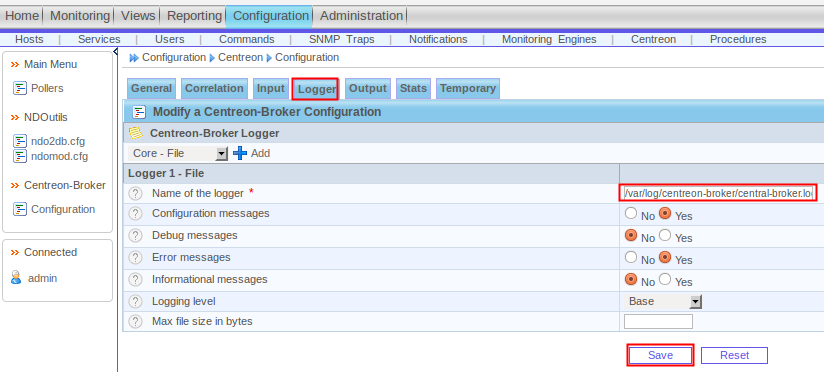This screenshot has height=372, width=824.
Task: Go to the Services submenu
Action: click(99, 39)
